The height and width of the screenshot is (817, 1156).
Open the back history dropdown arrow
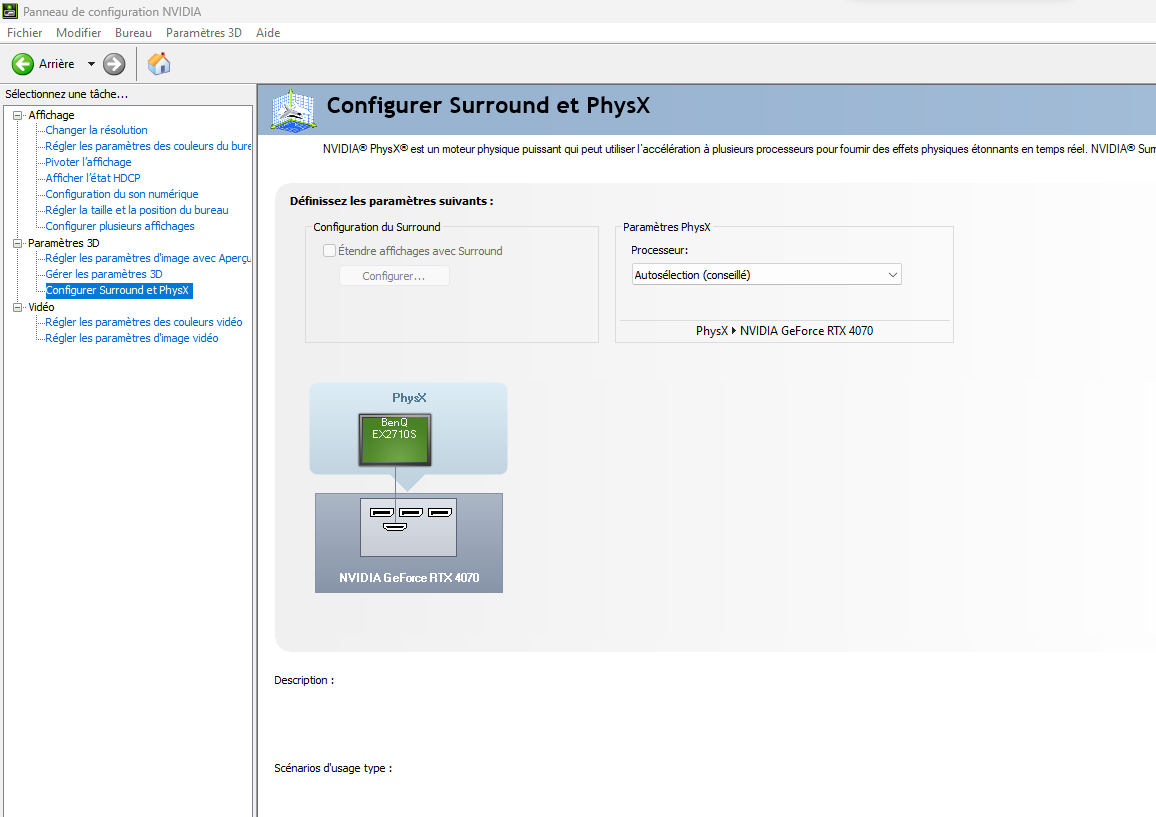click(91, 64)
